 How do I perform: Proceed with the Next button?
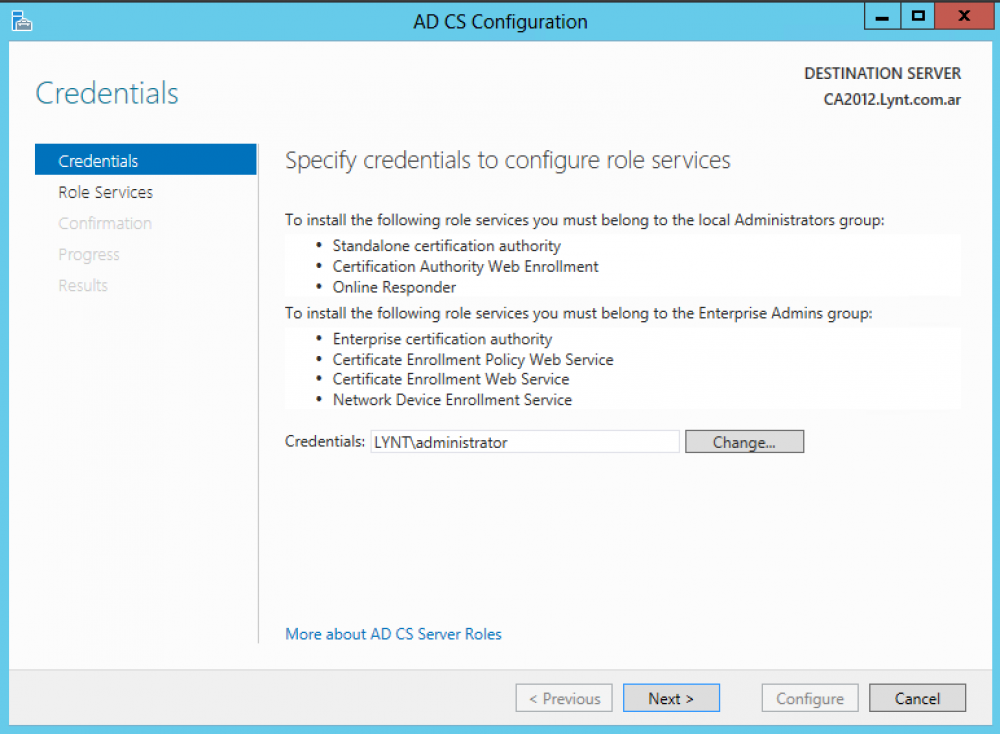click(670, 699)
